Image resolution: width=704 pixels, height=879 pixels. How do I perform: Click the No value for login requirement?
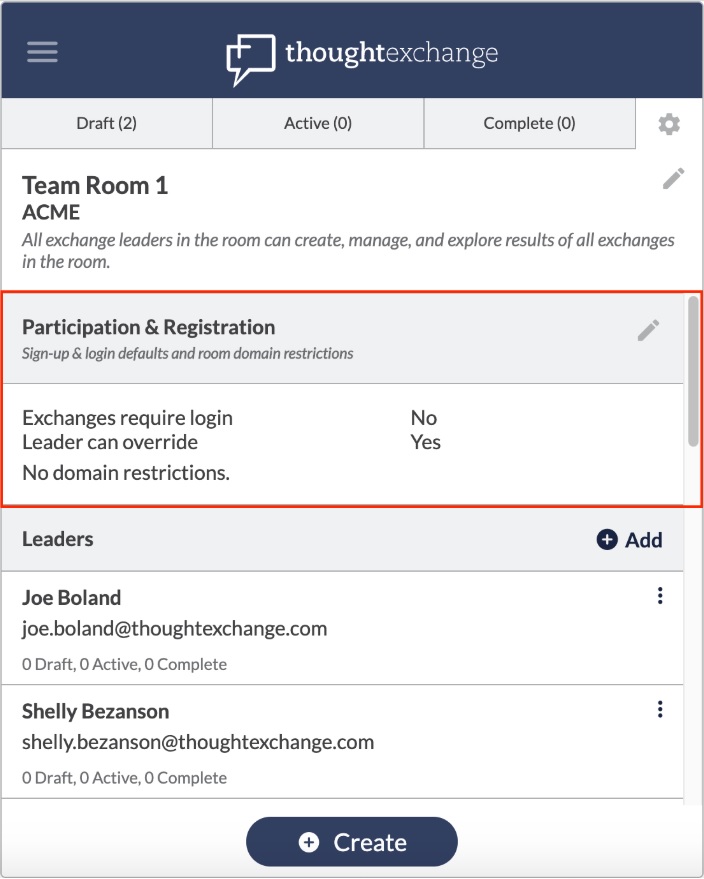(424, 418)
